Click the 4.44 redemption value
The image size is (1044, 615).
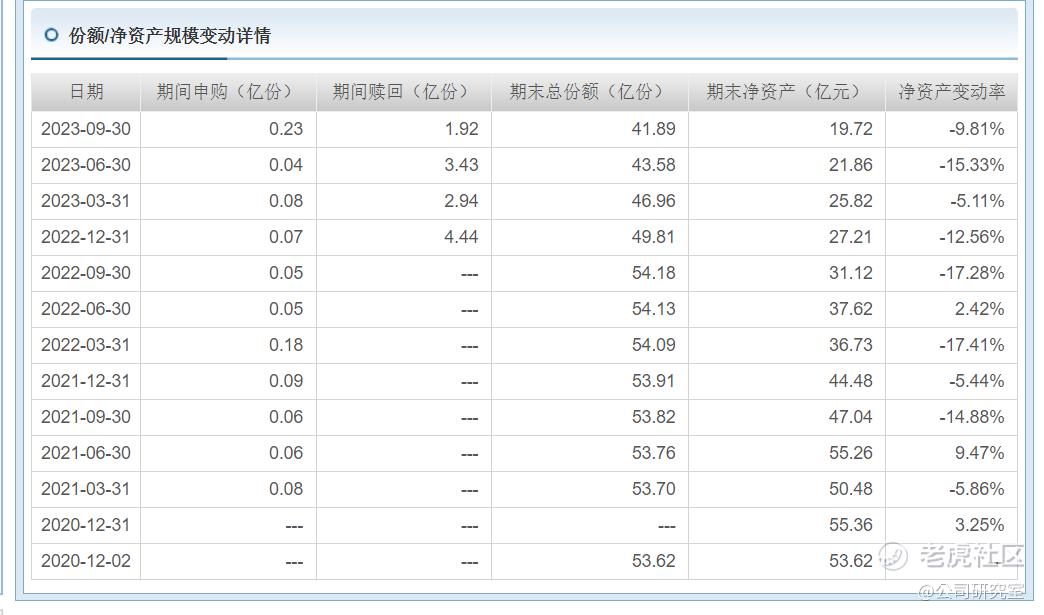pyautogui.click(x=461, y=237)
